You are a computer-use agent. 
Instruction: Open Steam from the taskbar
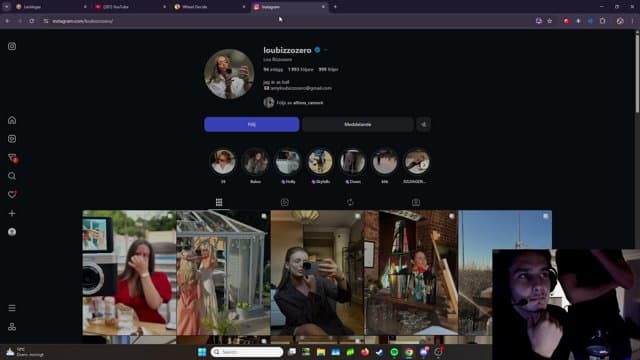coord(379,352)
